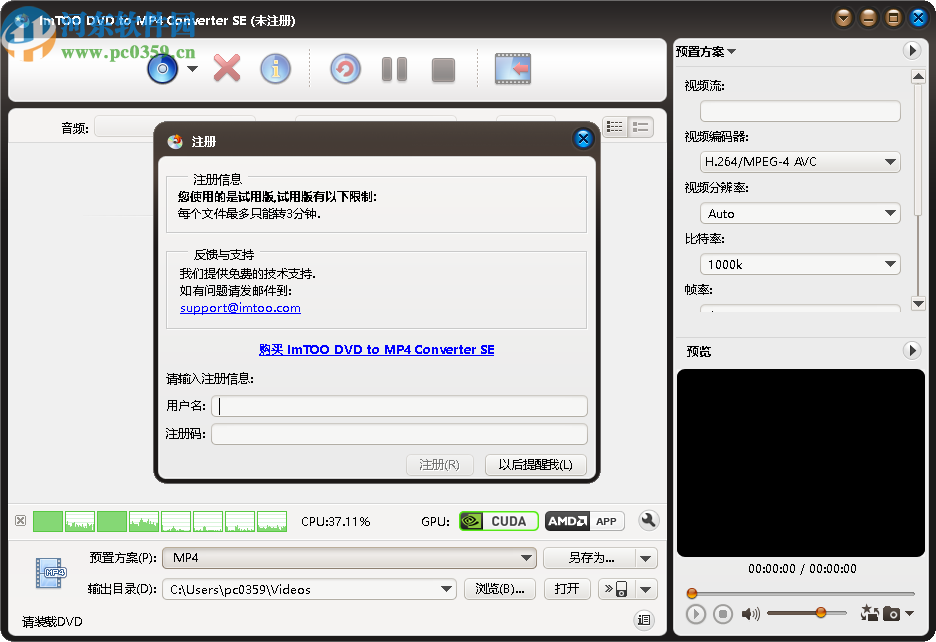The width and height of the screenshot is (936, 642).
Task: Capture a snapshot with the camera icon
Action: coord(891,613)
